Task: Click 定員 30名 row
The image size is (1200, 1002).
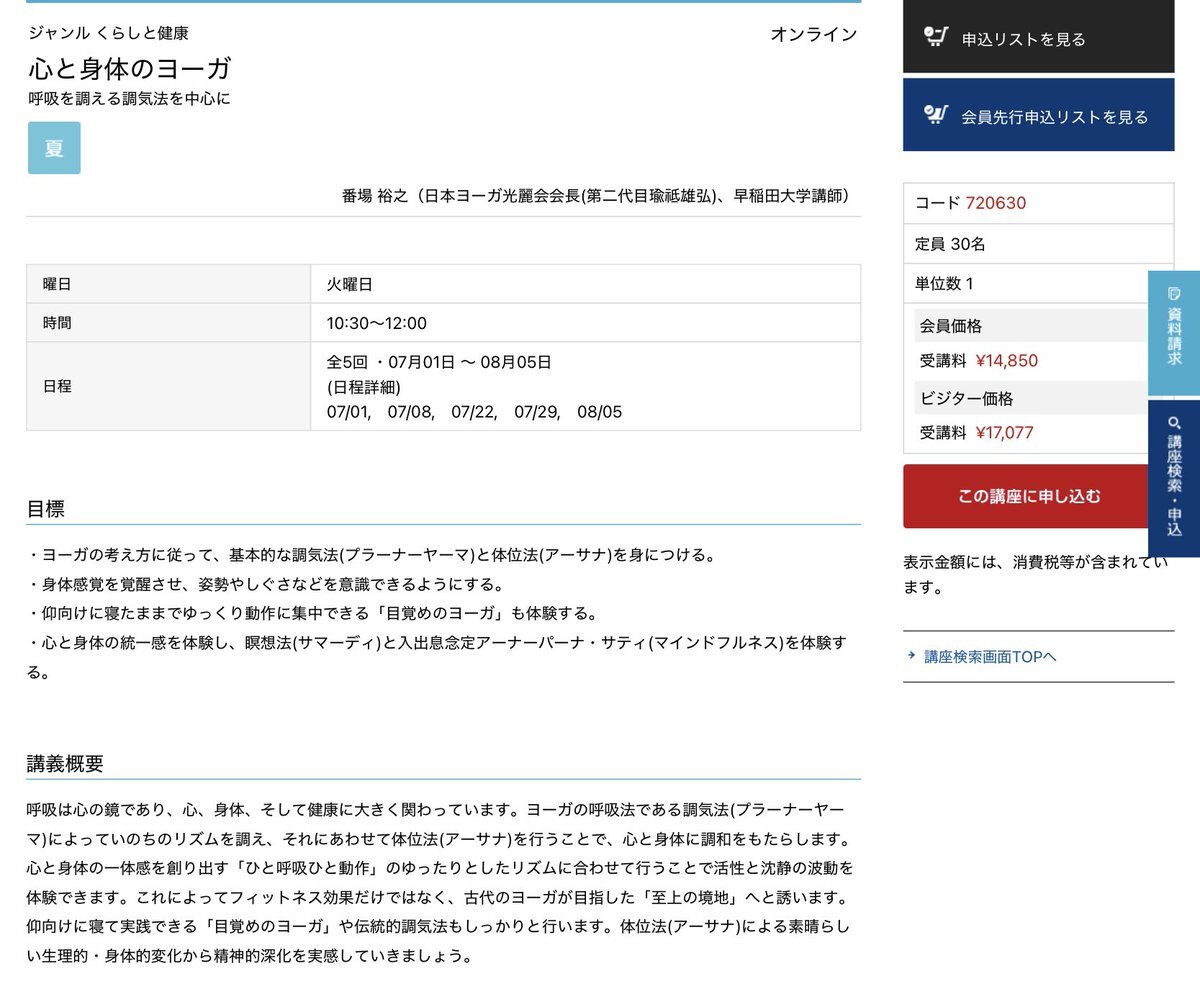Action: tap(1038, 244)
